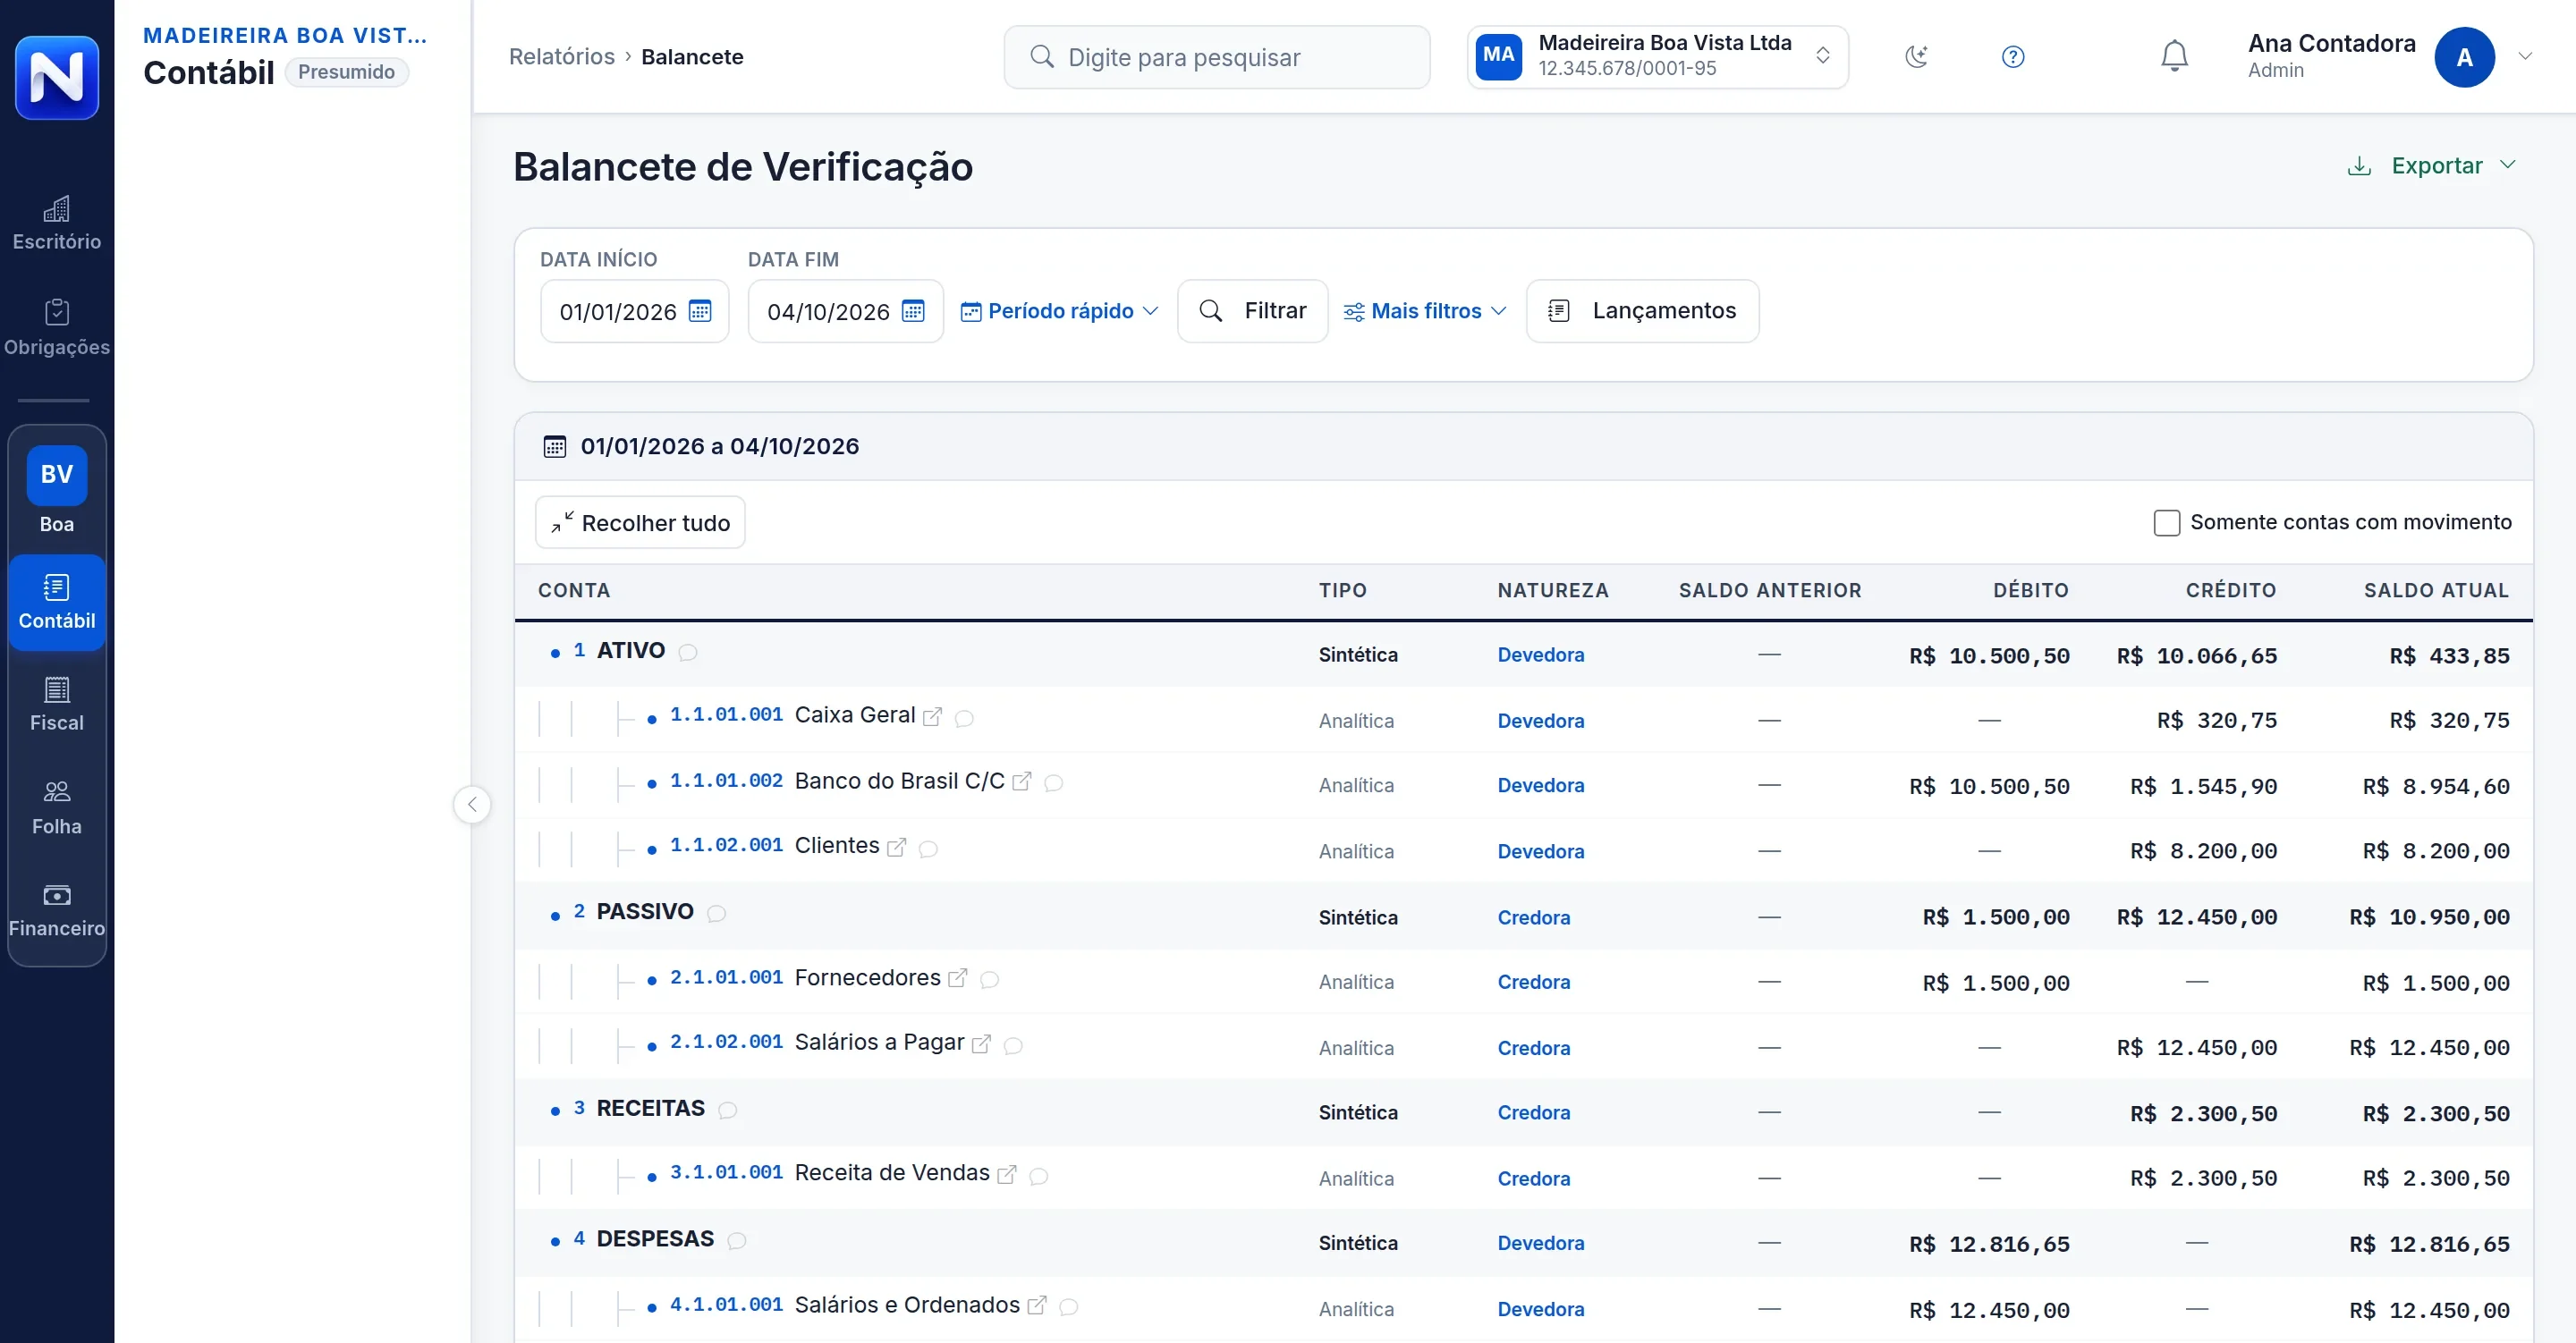Go to Relatórios breadcrumb
This screenshot has height=1343, width=2576.
(562, 57)
